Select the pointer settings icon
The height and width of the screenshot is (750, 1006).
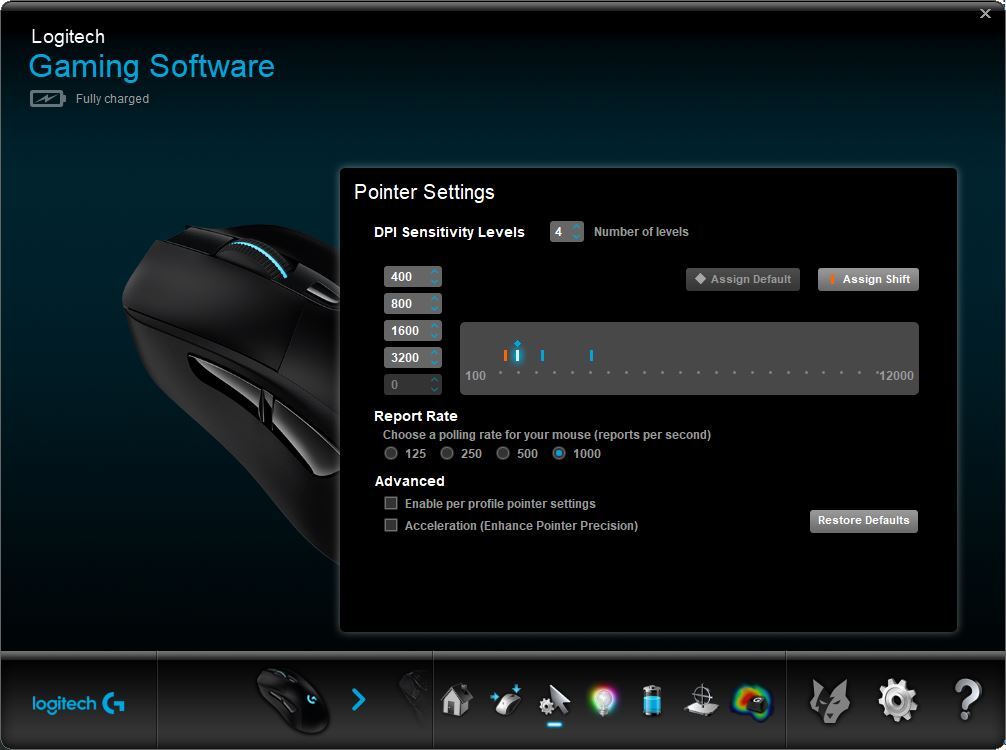click(x=554, y=700)
